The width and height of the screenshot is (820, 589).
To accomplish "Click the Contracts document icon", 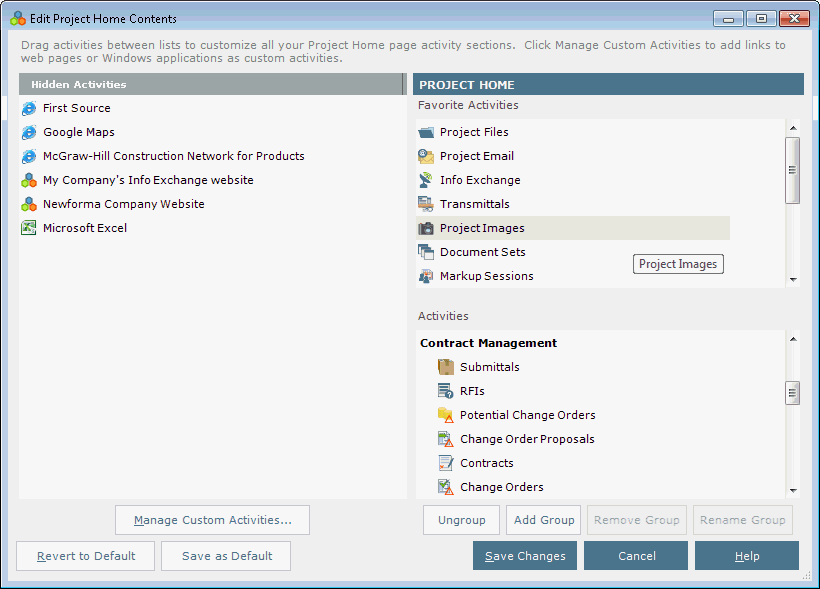I will 446,463.
